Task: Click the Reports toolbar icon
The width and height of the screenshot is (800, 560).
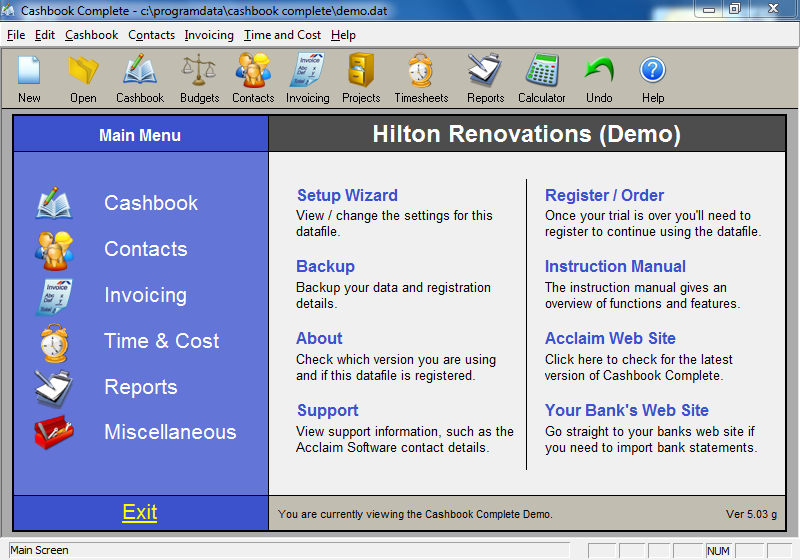Action: [x=485, y=71]
